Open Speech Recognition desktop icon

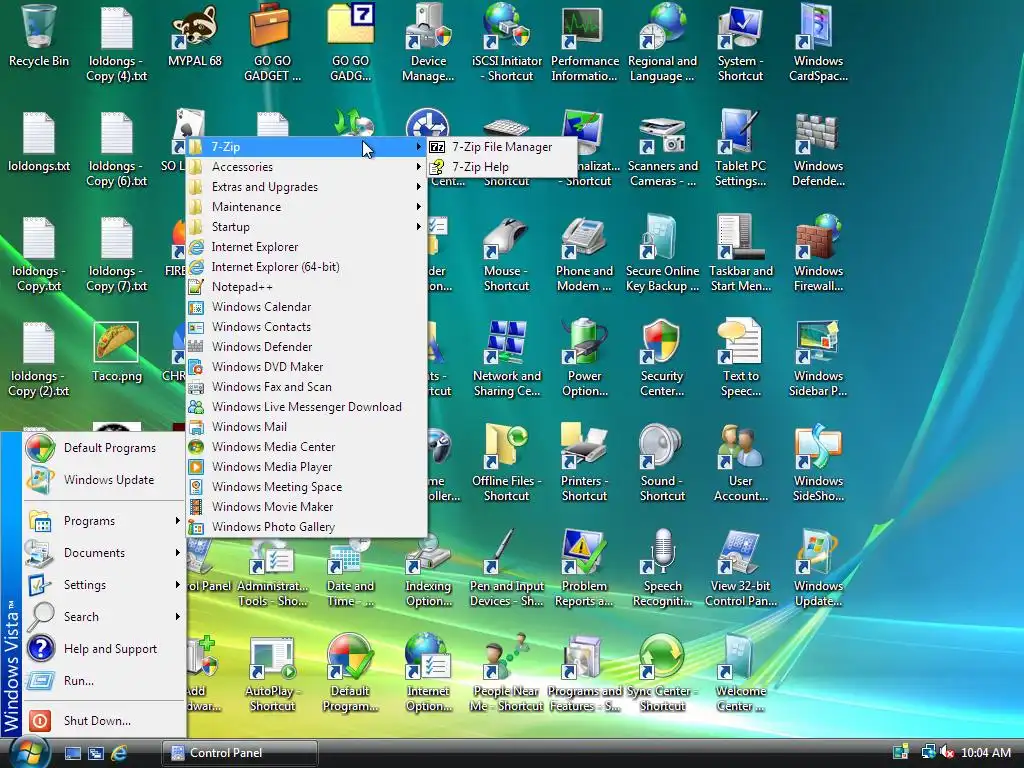pyautogui.click(x=662, y=569)
